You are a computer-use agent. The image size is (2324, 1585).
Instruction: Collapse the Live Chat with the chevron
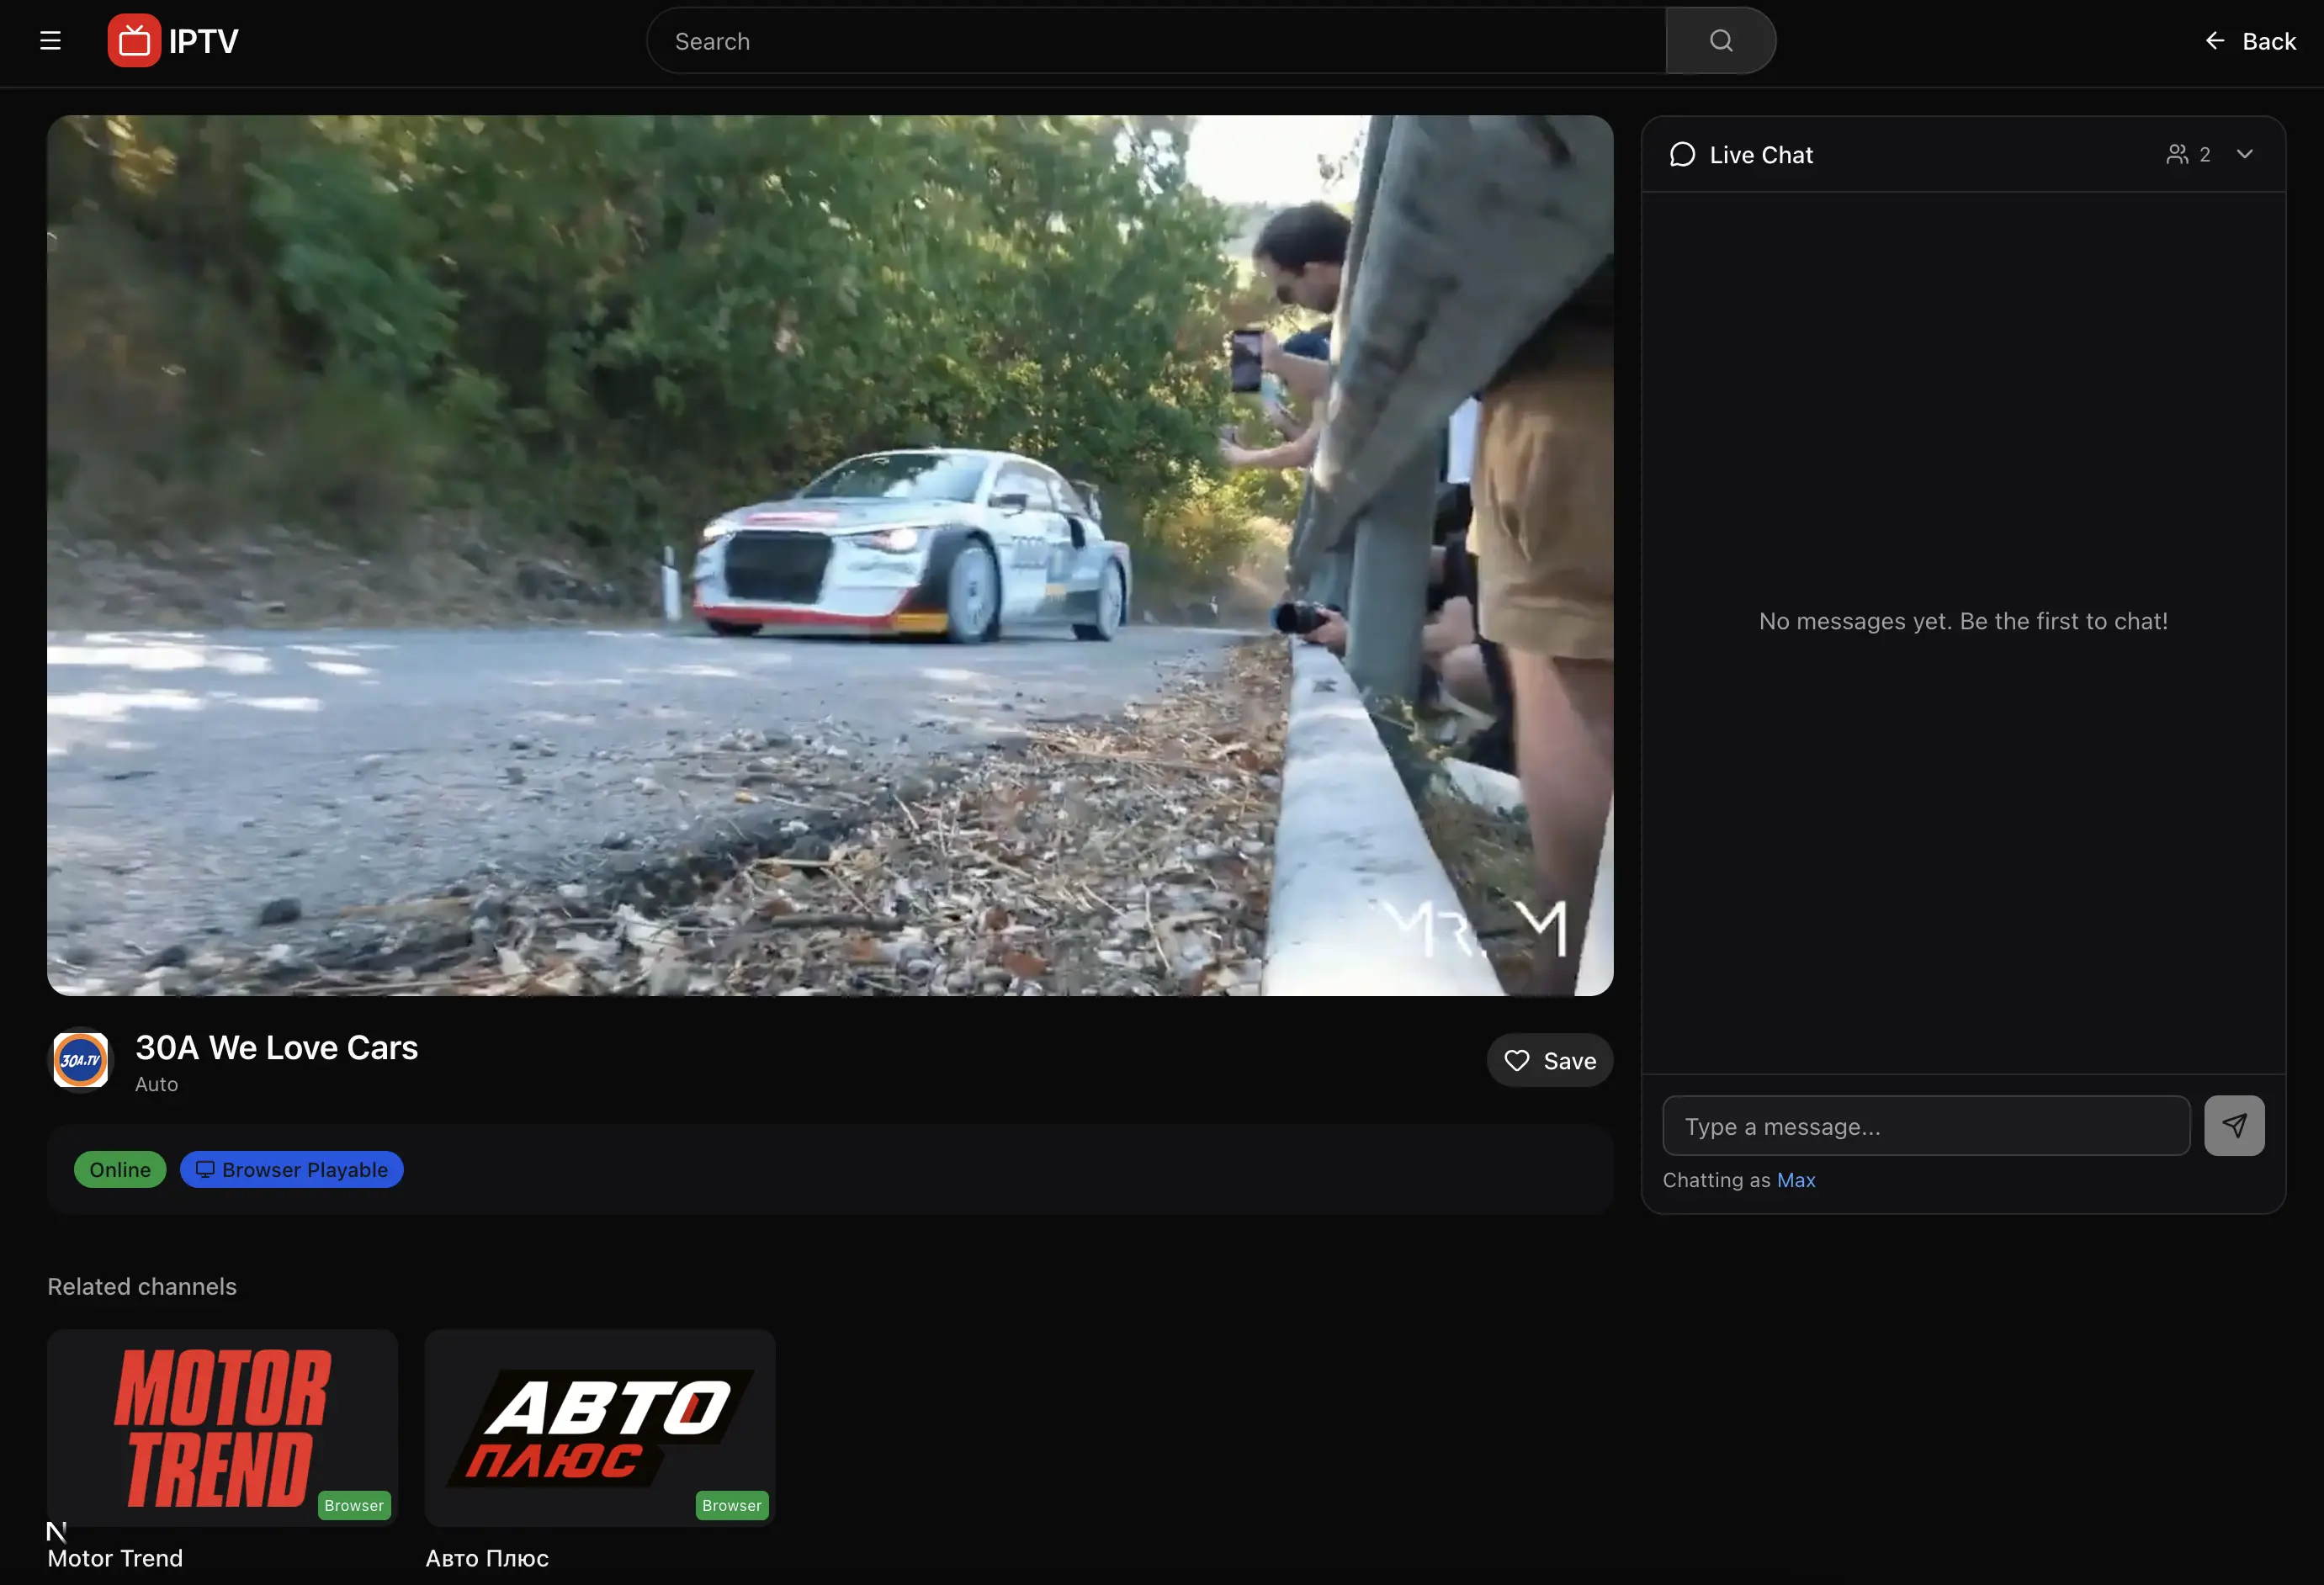coord(2245,154)
